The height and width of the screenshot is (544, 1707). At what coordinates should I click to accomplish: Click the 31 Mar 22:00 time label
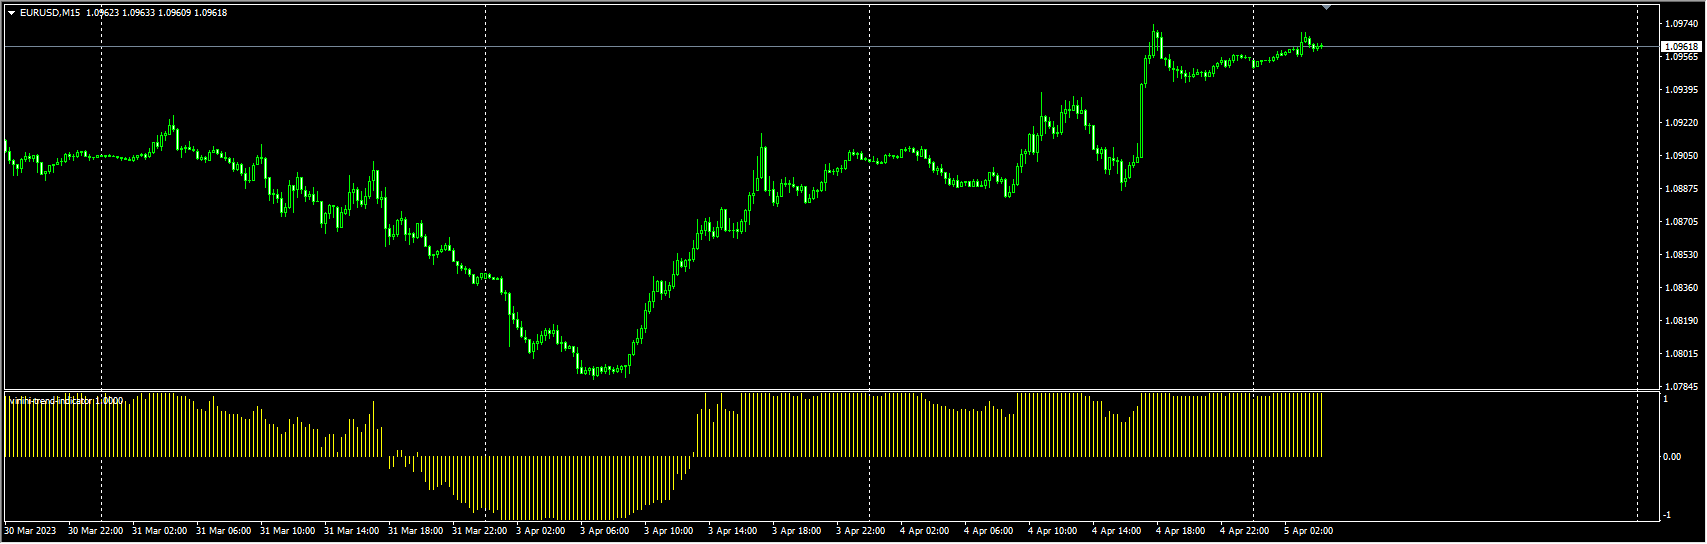click(x=479, y=531)
